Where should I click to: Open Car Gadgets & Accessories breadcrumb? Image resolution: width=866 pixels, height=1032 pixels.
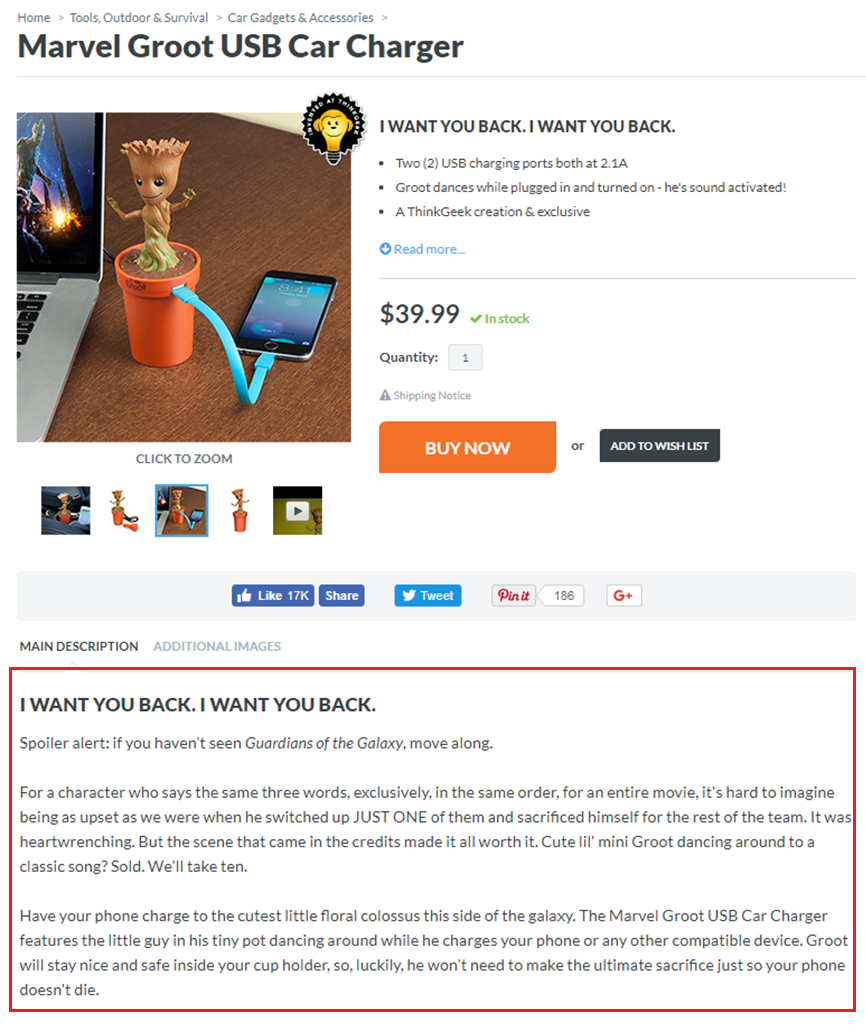[x=300, y=18]
